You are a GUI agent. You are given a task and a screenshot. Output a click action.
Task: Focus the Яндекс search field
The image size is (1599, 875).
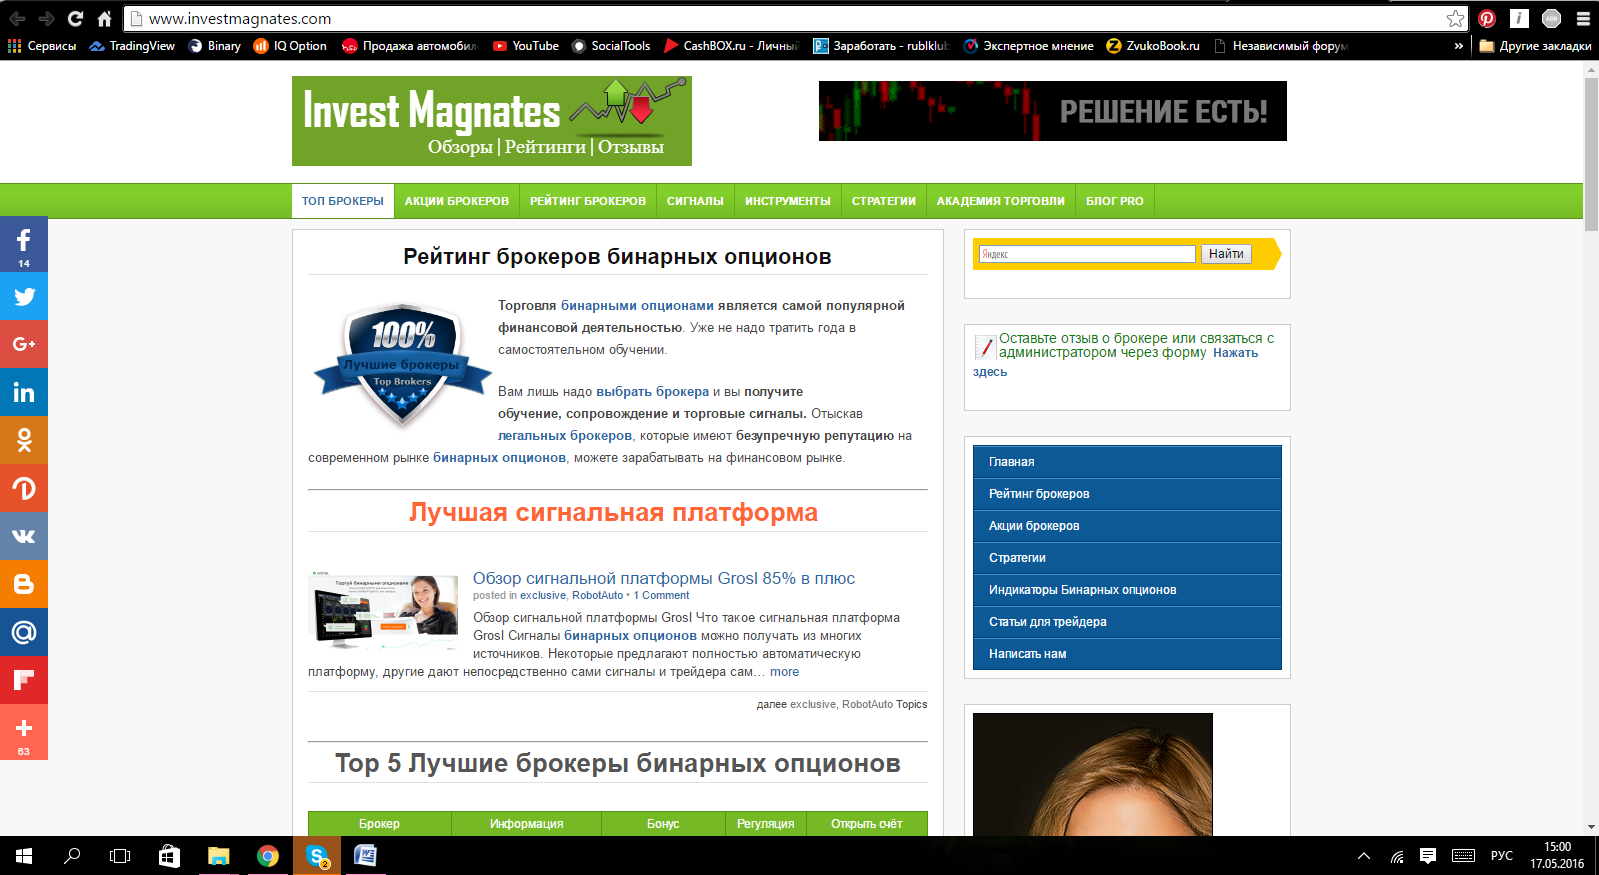(x=1087, y=254)
